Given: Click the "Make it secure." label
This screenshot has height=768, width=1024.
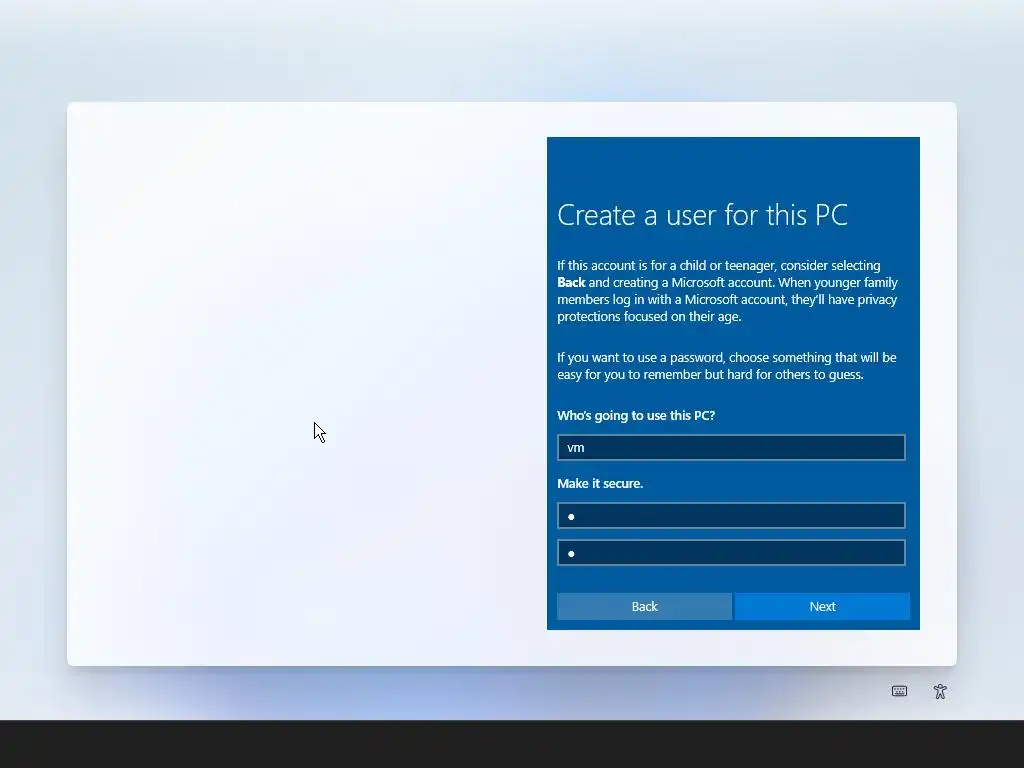Looking at the screenshot, I should point(600,483).
